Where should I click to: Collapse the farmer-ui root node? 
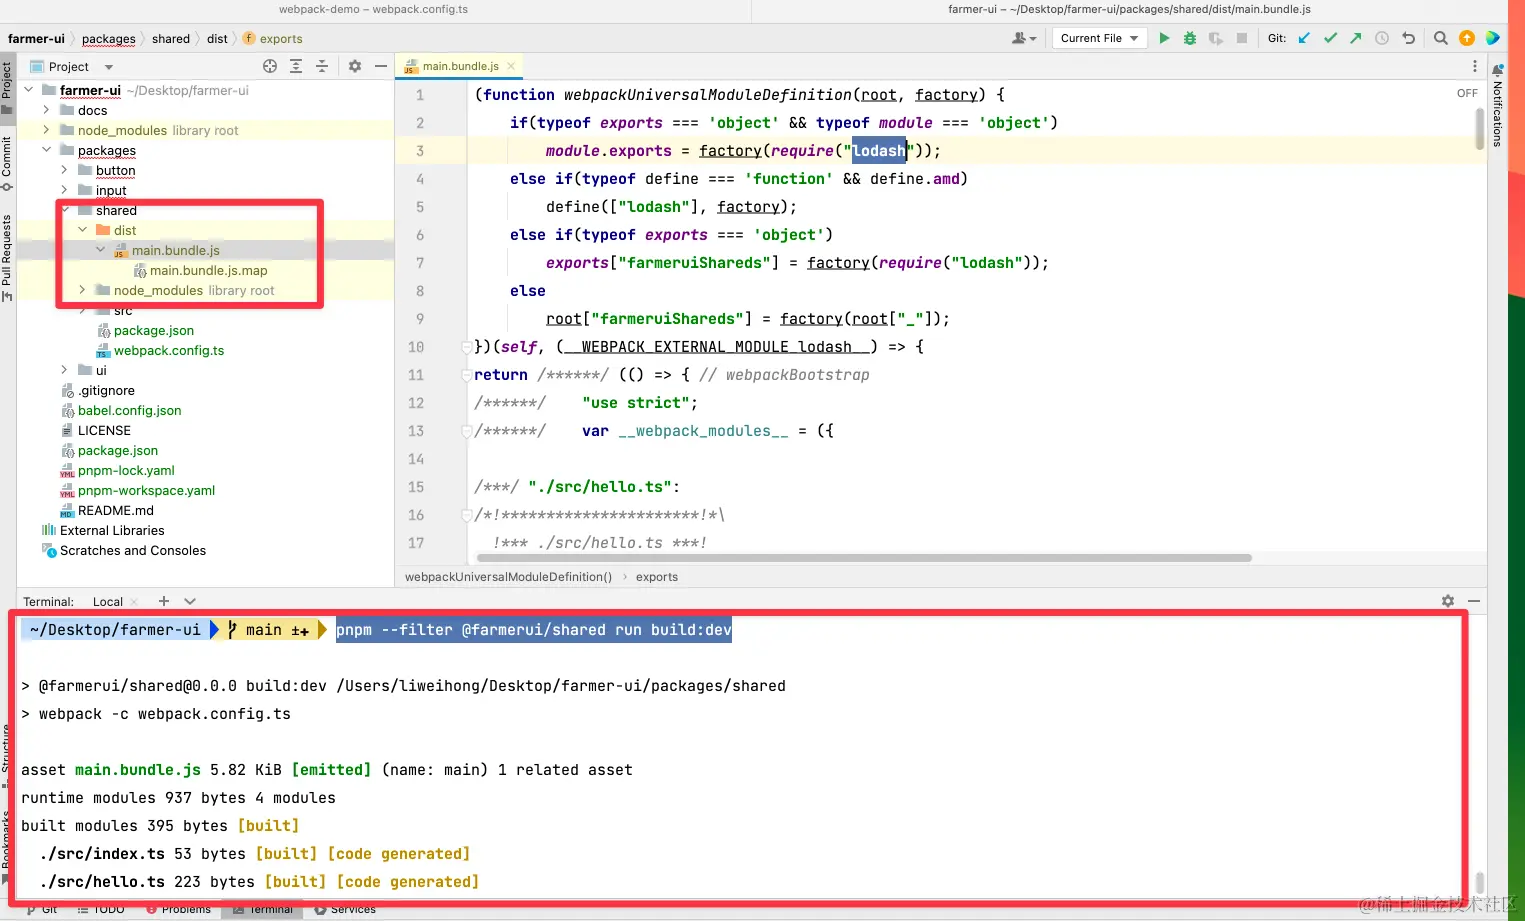[x=28, y=90]
